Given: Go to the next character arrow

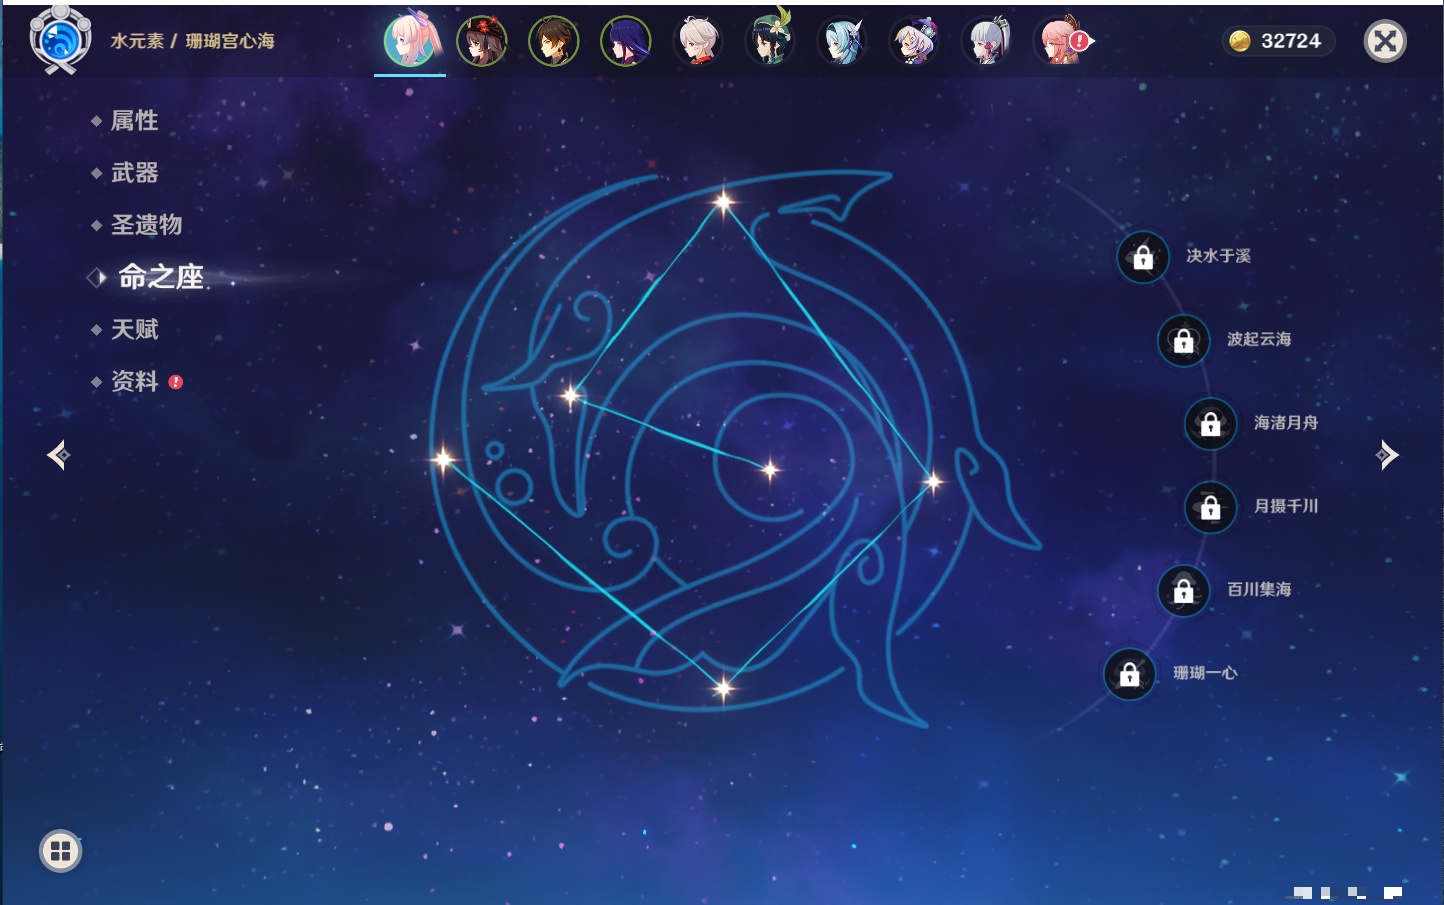Looking at the screenshot, I should (1387, 455).
